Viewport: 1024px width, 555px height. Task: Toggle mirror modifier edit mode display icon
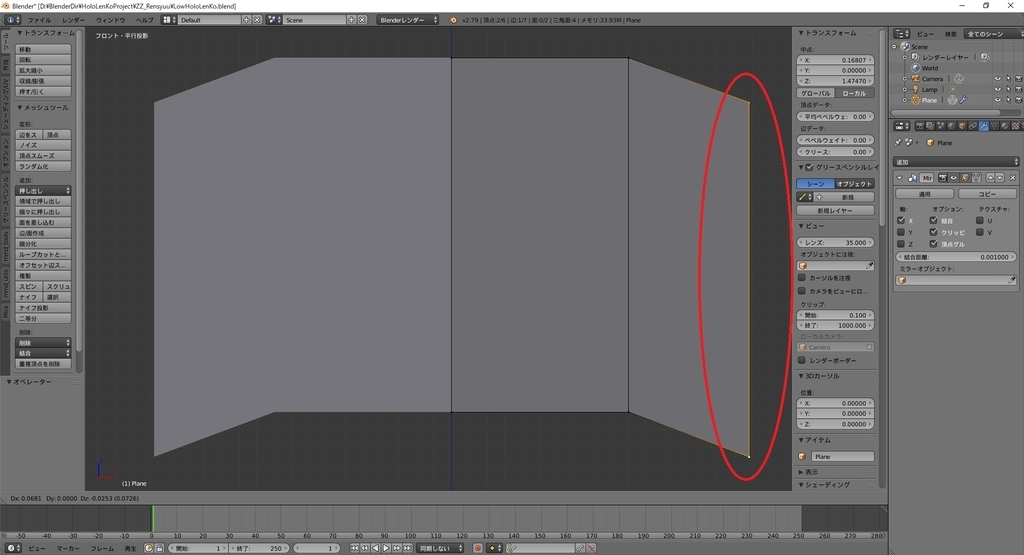(x=964, y=178)
